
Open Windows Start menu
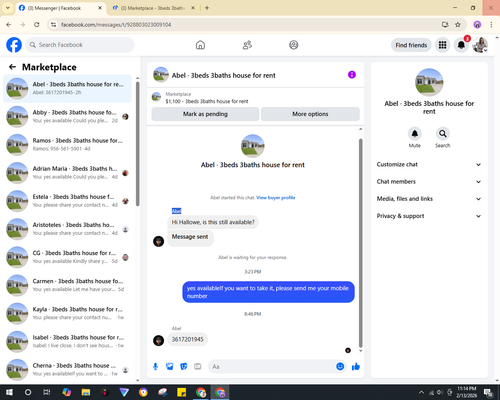9,392
